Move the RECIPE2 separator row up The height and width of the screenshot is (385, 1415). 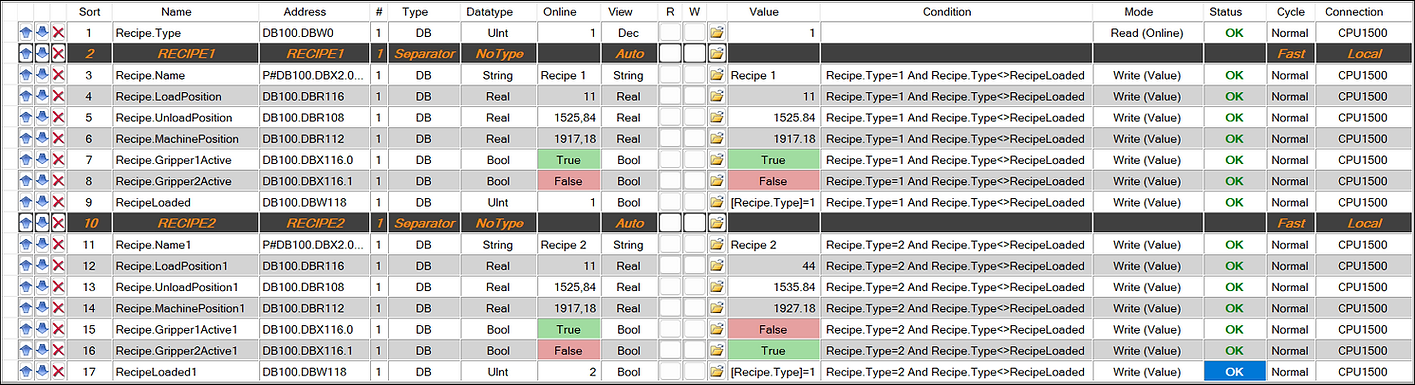click(25, 223)
